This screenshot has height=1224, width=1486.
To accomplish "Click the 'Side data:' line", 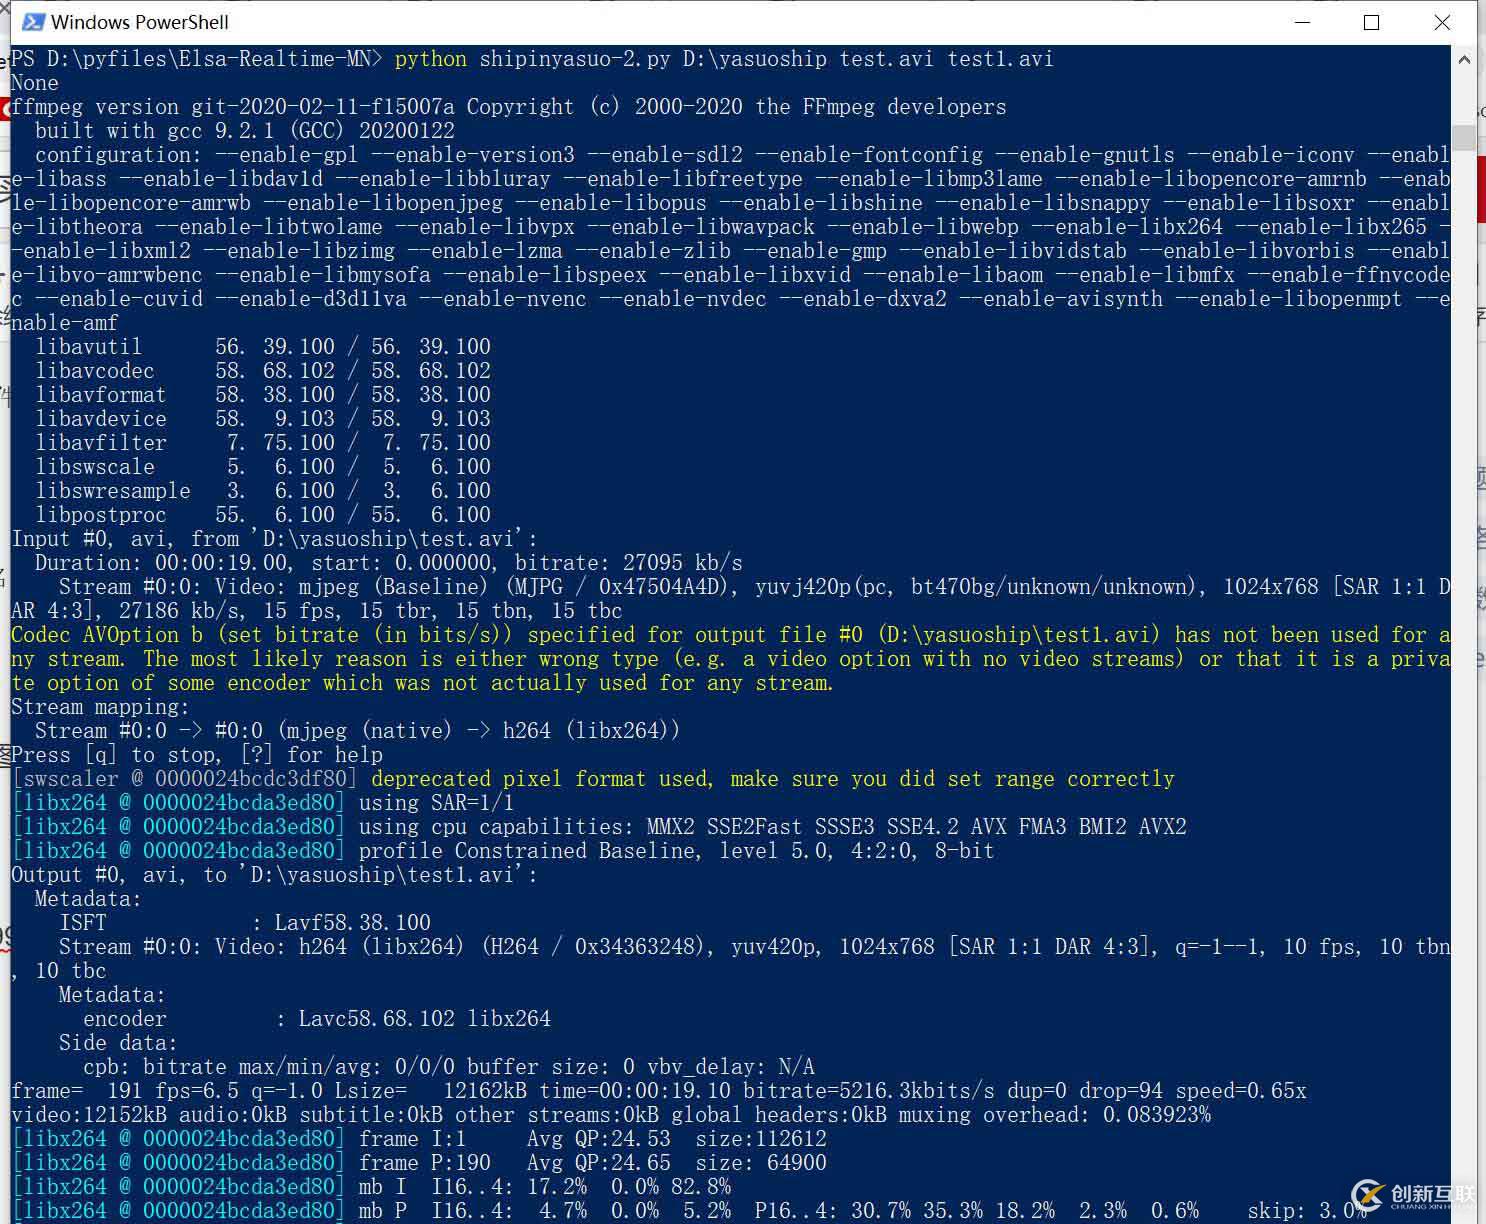I will [118, 1043].
